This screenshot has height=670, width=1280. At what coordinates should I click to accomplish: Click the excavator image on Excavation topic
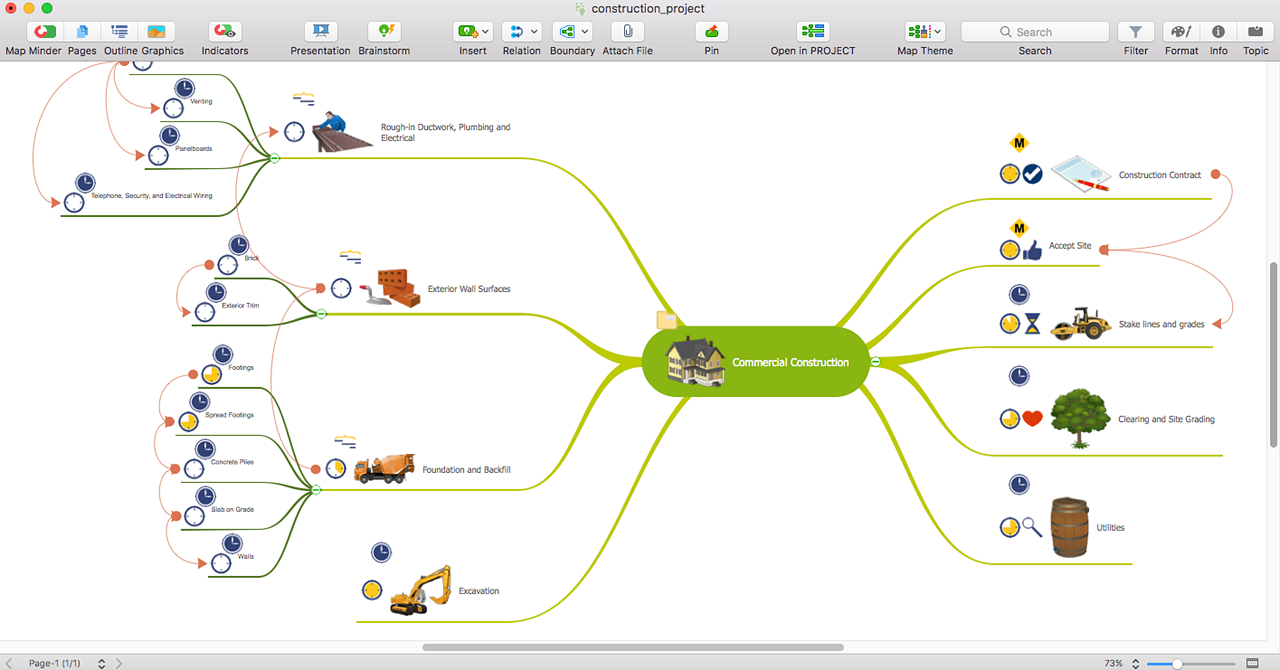coord(420,590)
